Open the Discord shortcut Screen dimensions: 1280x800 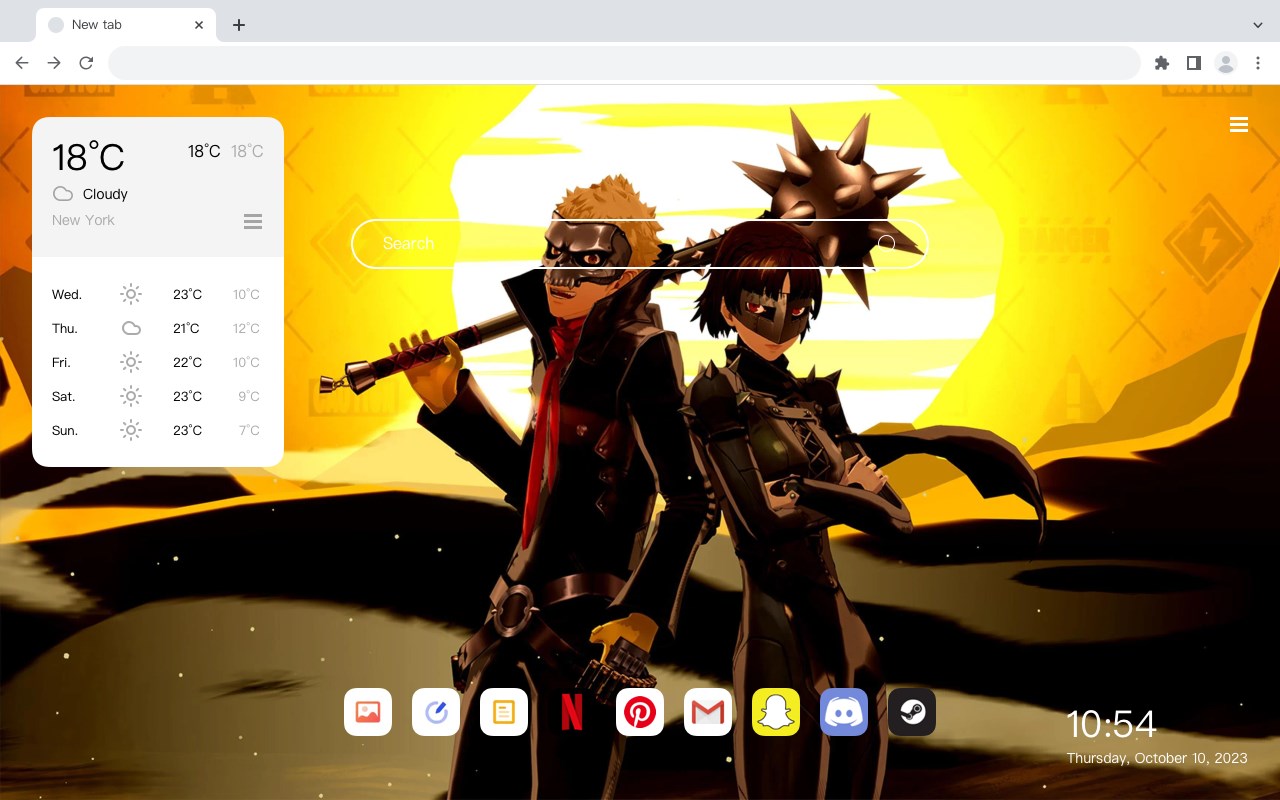point(844,712)
